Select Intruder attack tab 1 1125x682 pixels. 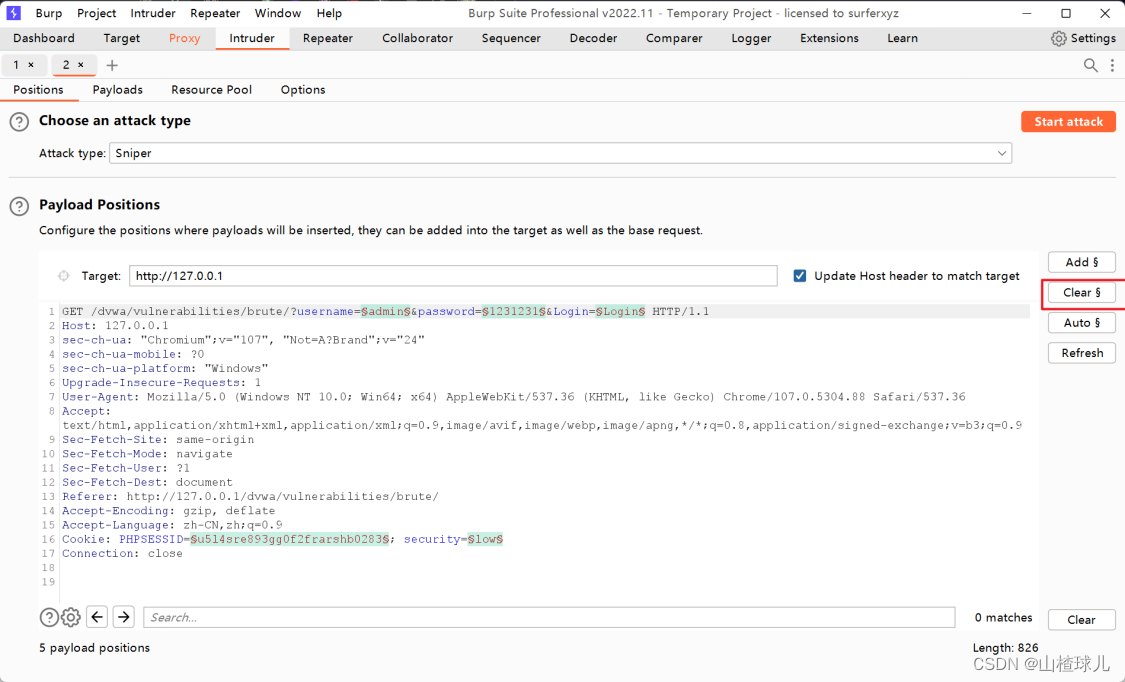tap(16, 65)
